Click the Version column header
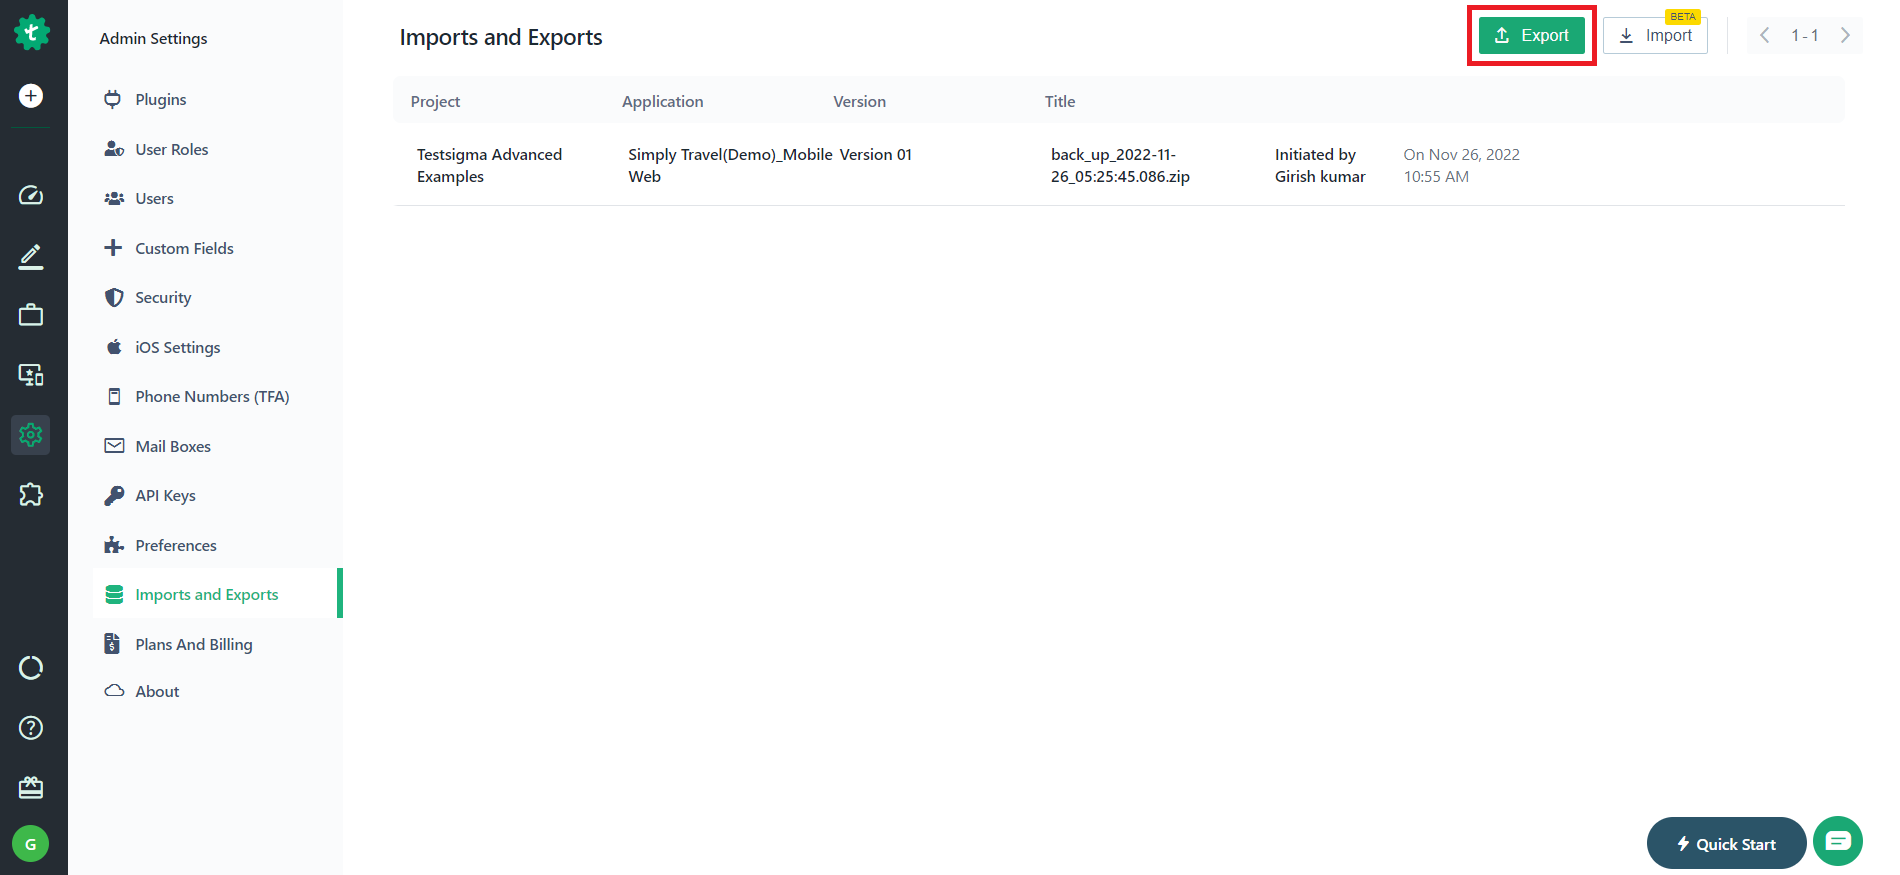Viewport: 1900px width, 875px height. click(860, 101)
